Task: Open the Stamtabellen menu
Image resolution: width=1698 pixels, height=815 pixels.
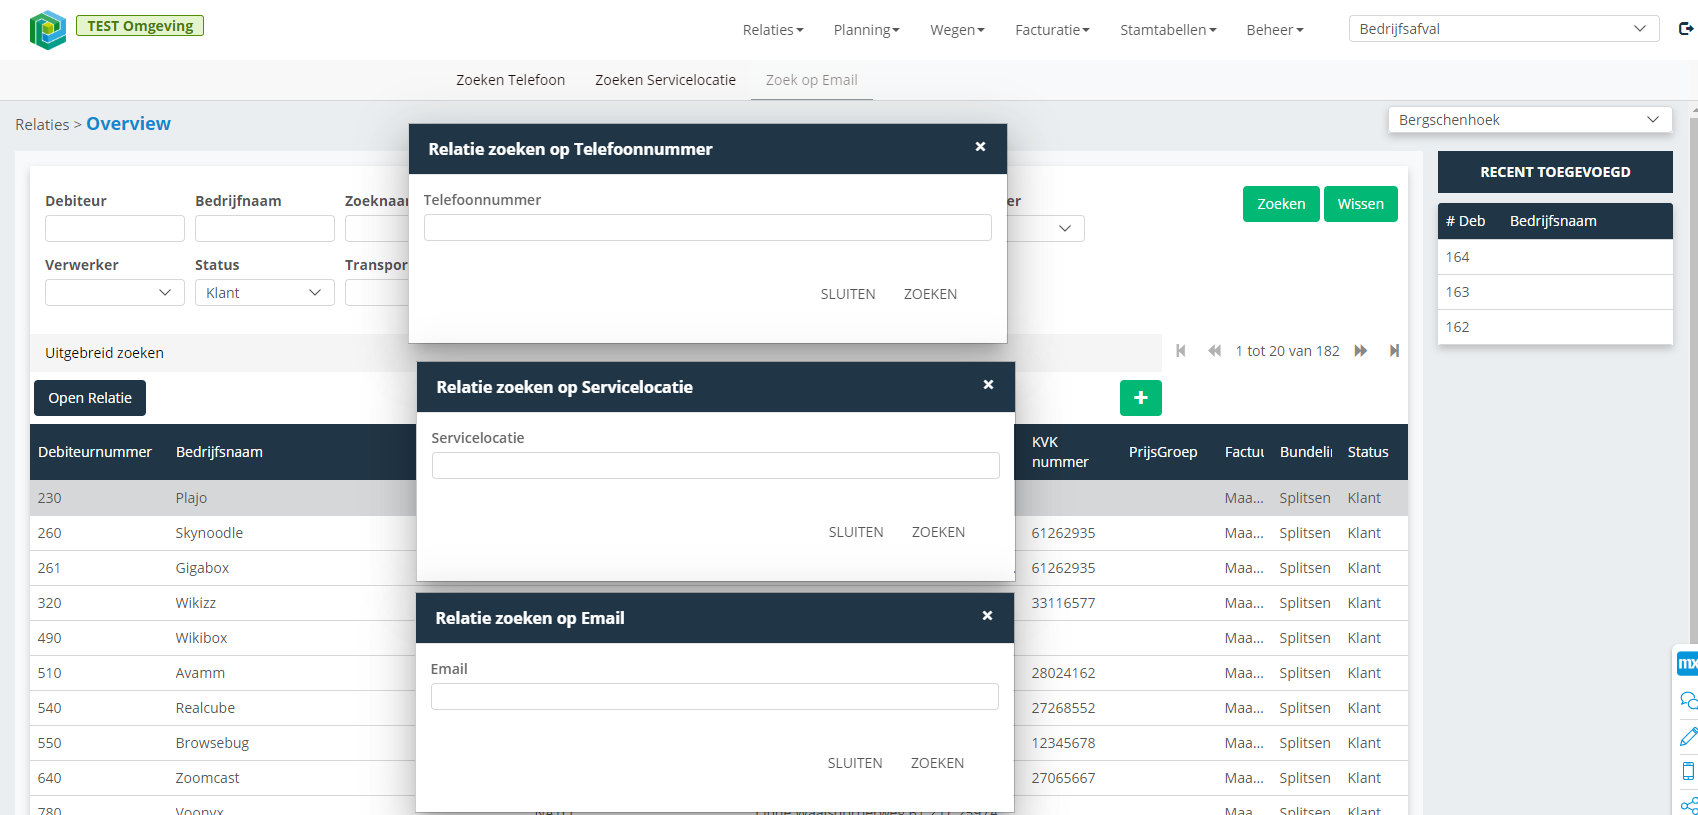Action: pos(1168,30)
